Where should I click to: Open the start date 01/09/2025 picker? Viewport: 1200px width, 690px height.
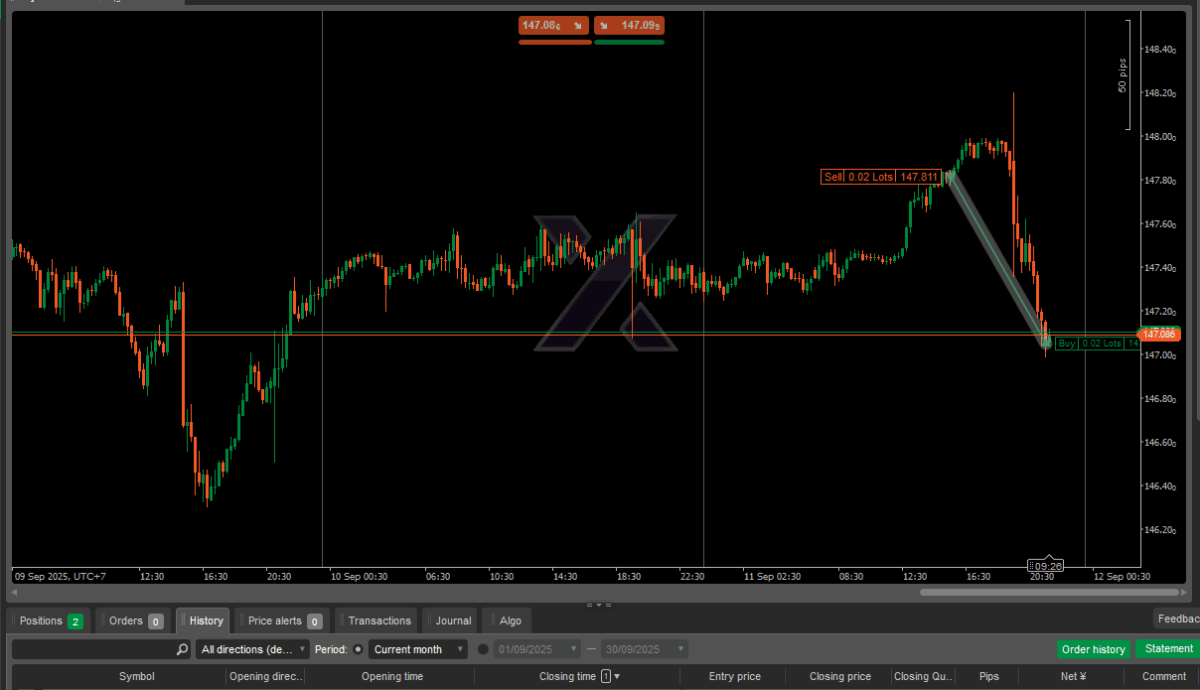click(537, 649)
